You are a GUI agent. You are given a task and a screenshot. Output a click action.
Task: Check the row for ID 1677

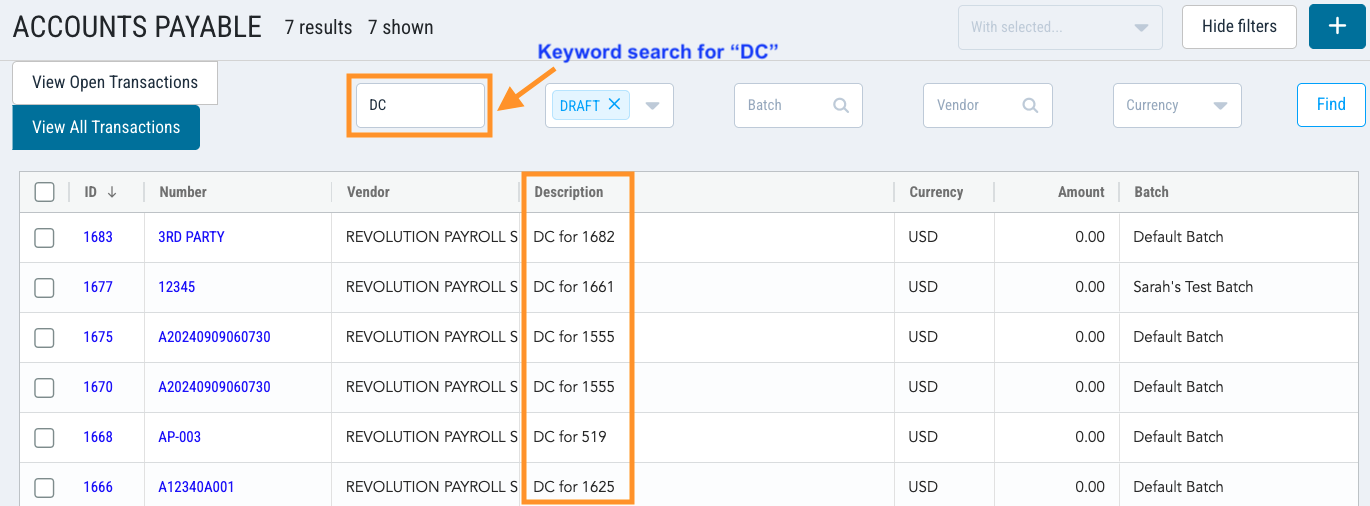44,288
